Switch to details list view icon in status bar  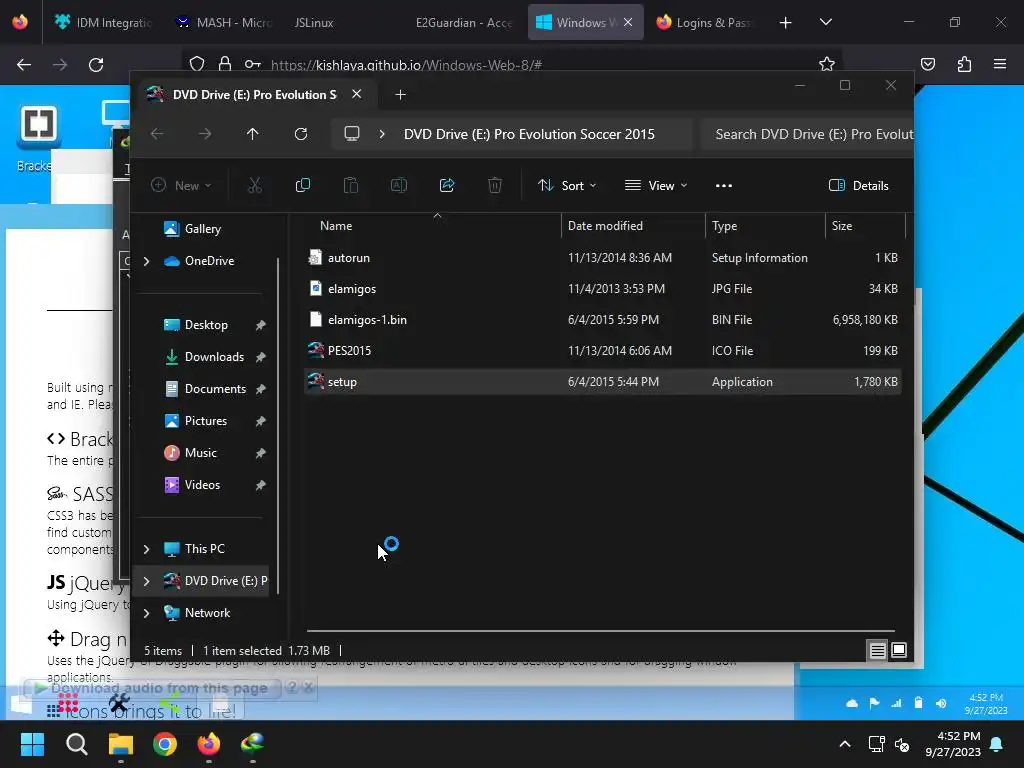[877, 650]
